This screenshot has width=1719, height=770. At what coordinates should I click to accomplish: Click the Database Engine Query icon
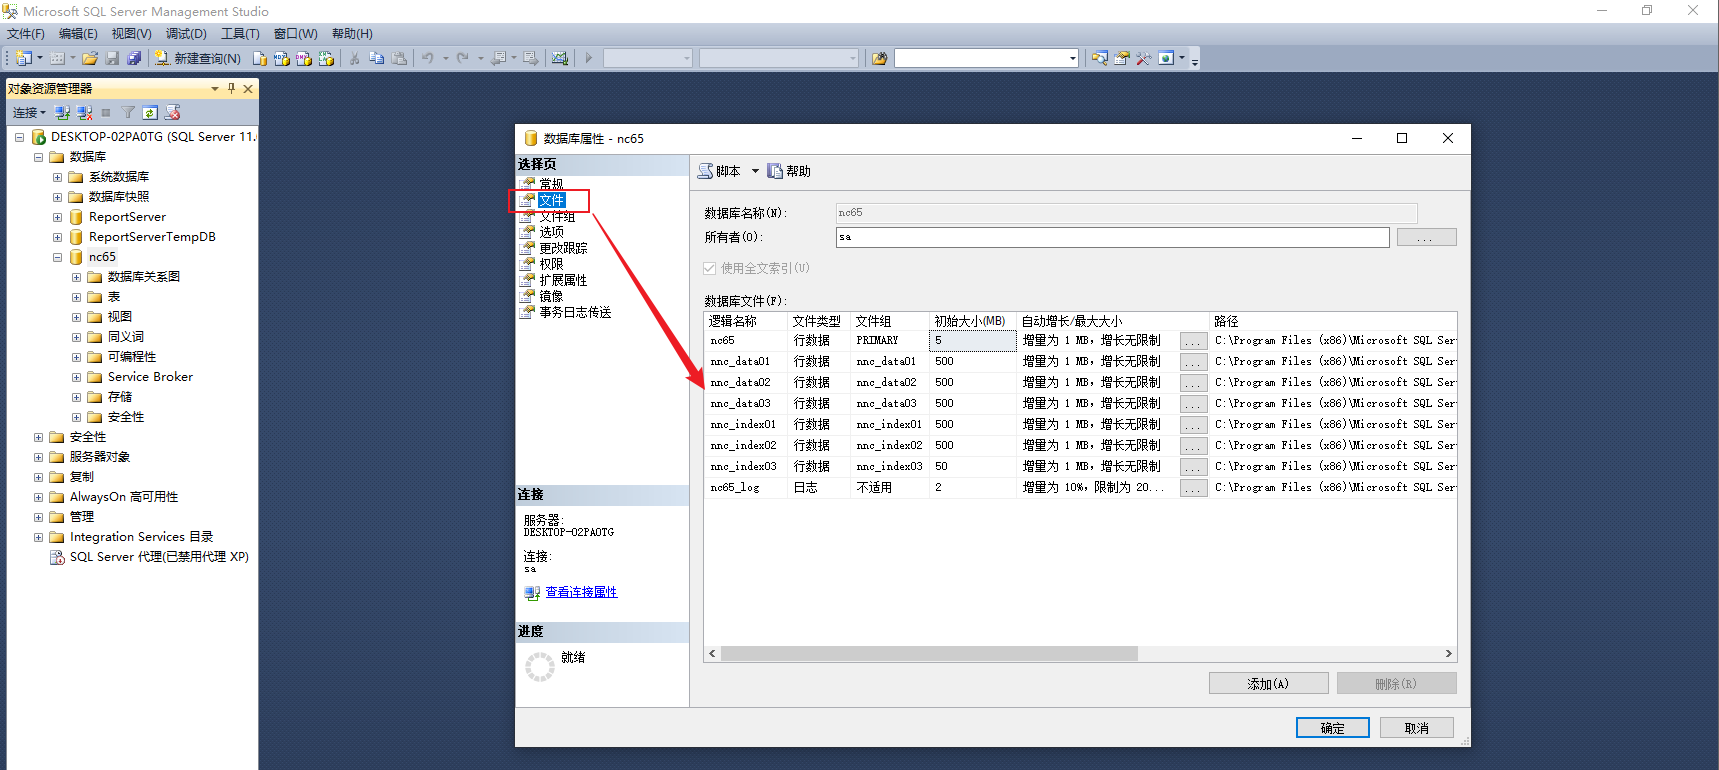pos(260,58)
